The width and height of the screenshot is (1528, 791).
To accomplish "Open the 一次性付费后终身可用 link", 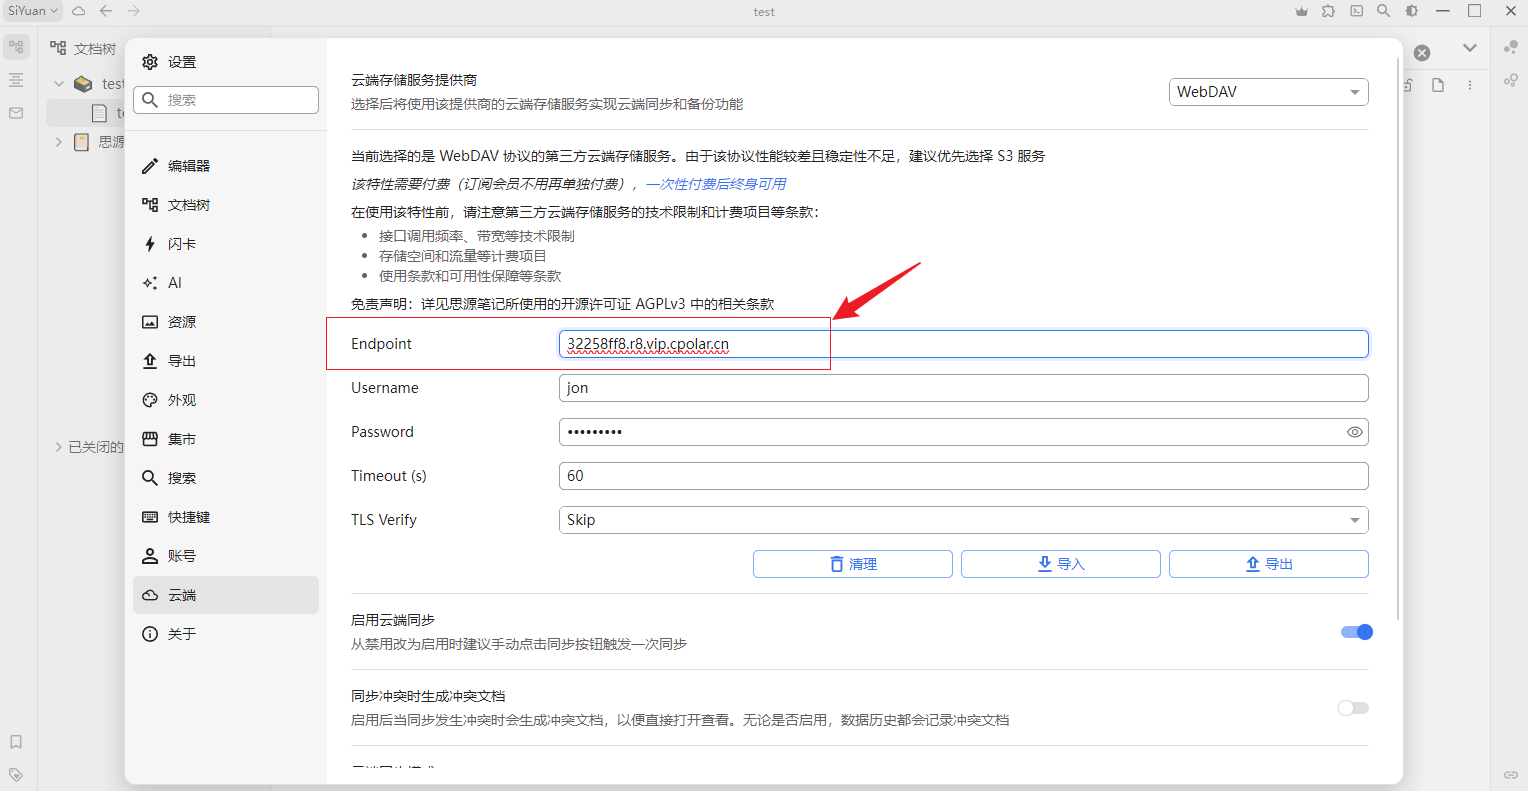I will pos(716,184).
